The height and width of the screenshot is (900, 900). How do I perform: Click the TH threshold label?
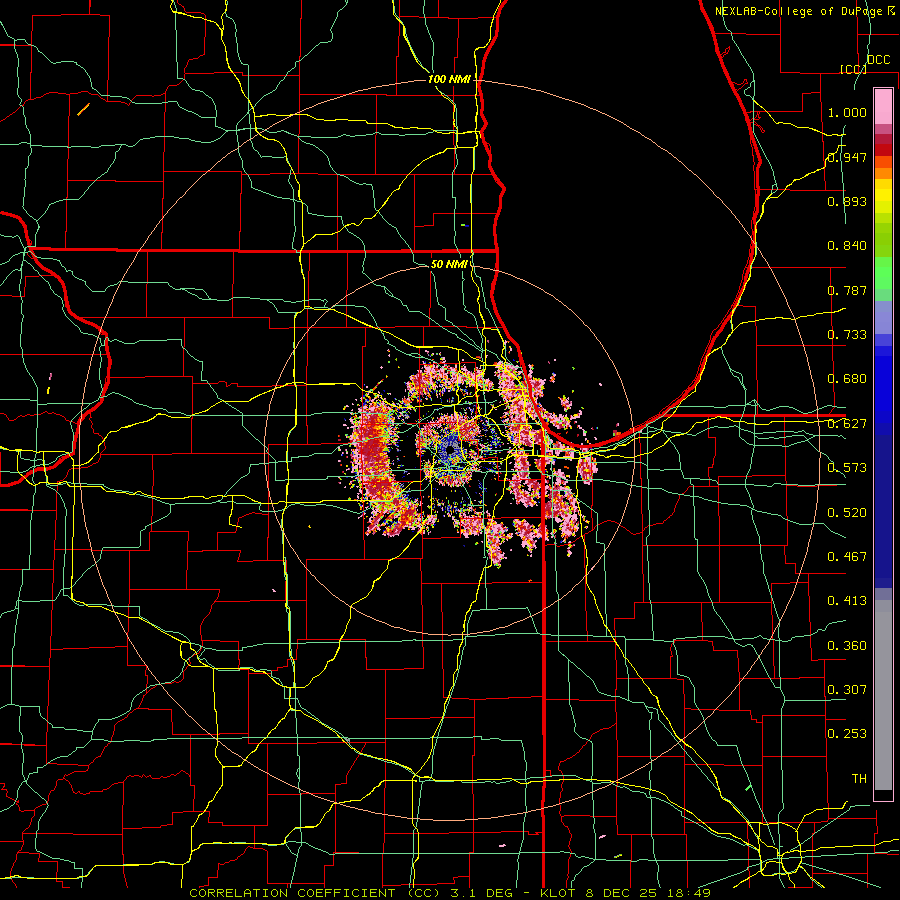click(x=859, y=779)
